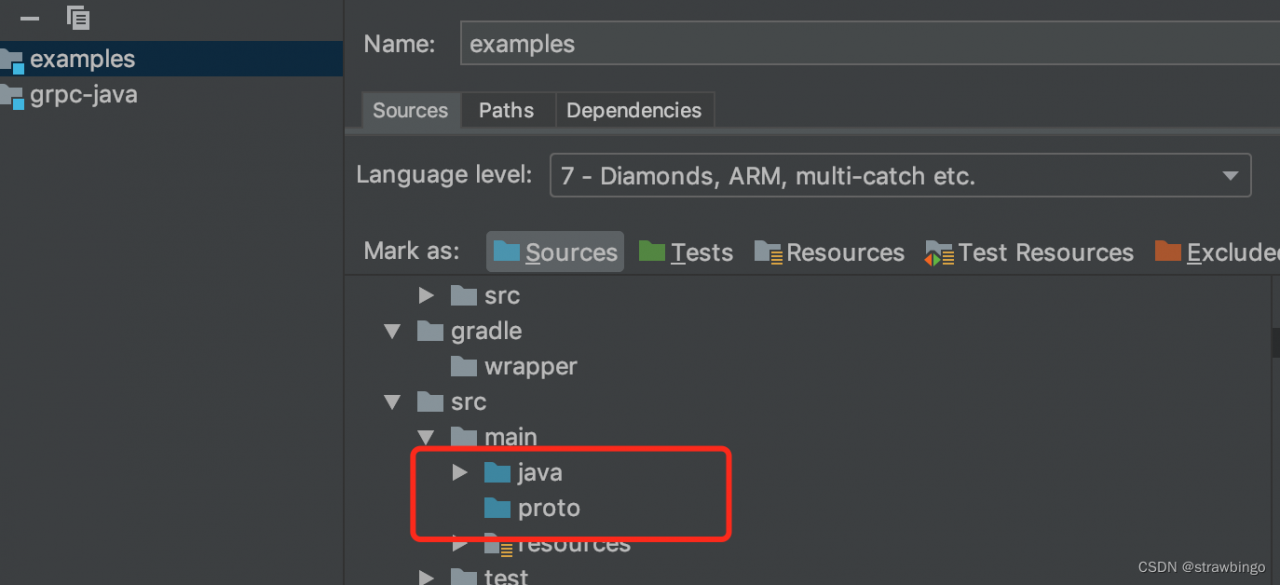Expand the src folder at top of tree
The width and height of the screenshot is (1280, 585).
click(426, 295)
